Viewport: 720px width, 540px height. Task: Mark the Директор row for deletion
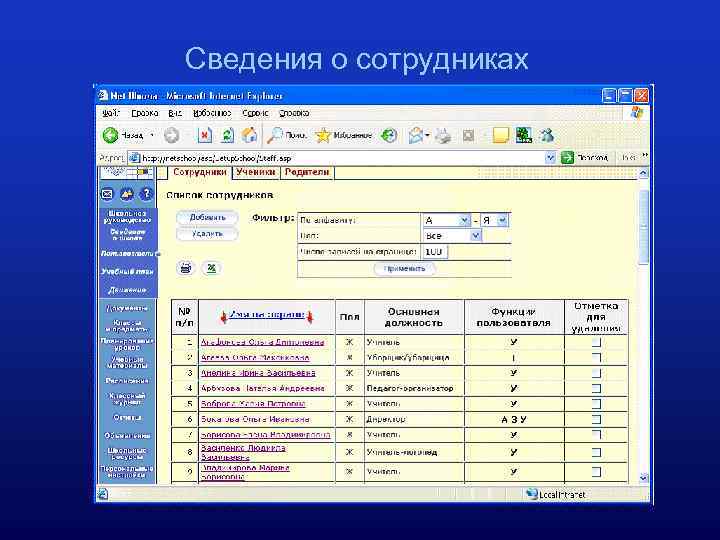coord(596,419)
